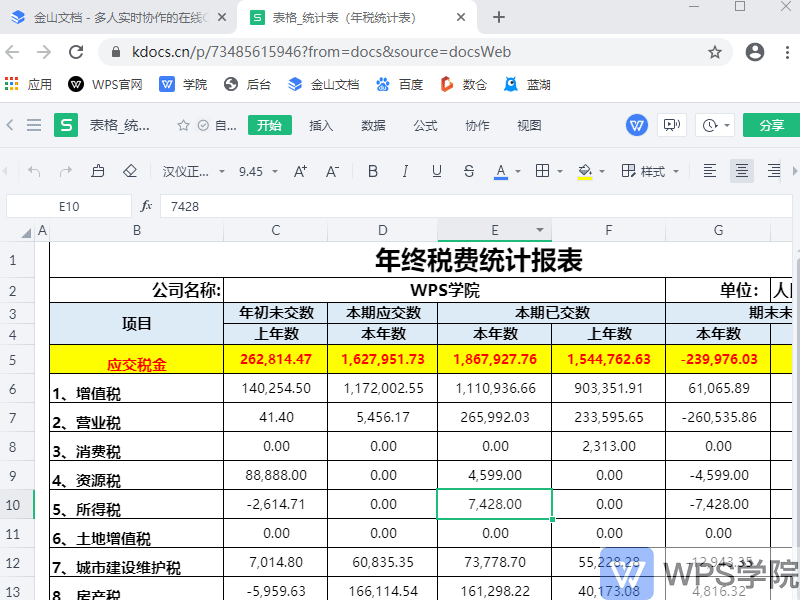Decrease the font size
The width and height of the screenshot is (800, 600).
[332, 171]
